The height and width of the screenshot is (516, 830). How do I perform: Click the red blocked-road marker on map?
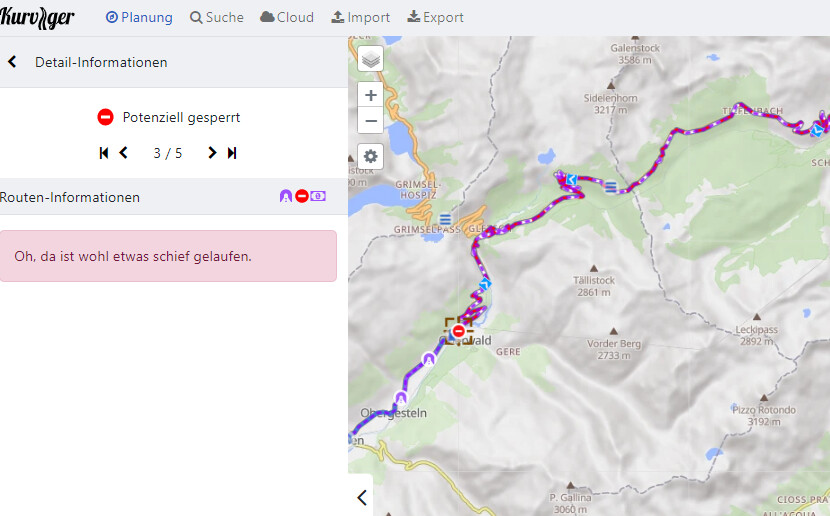[459, 331]
